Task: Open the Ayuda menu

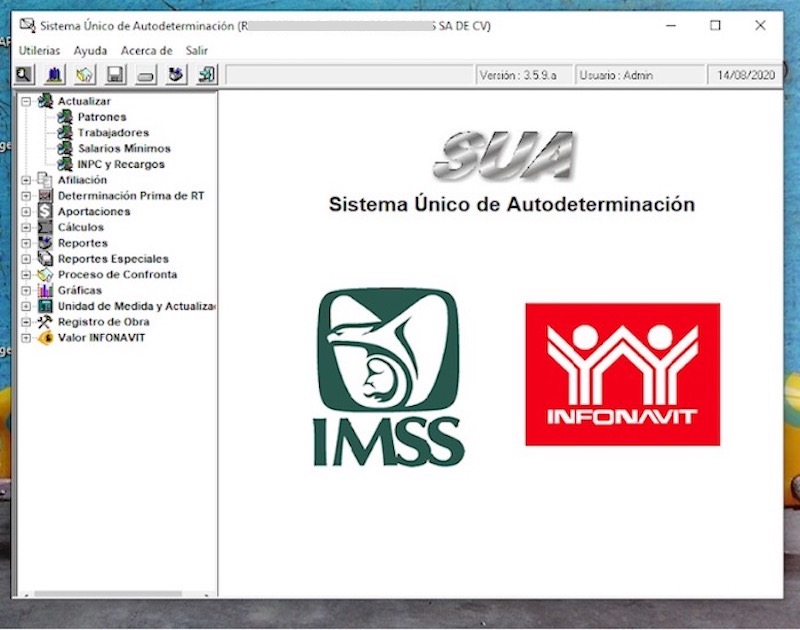Action: click(x=90, y=50)
